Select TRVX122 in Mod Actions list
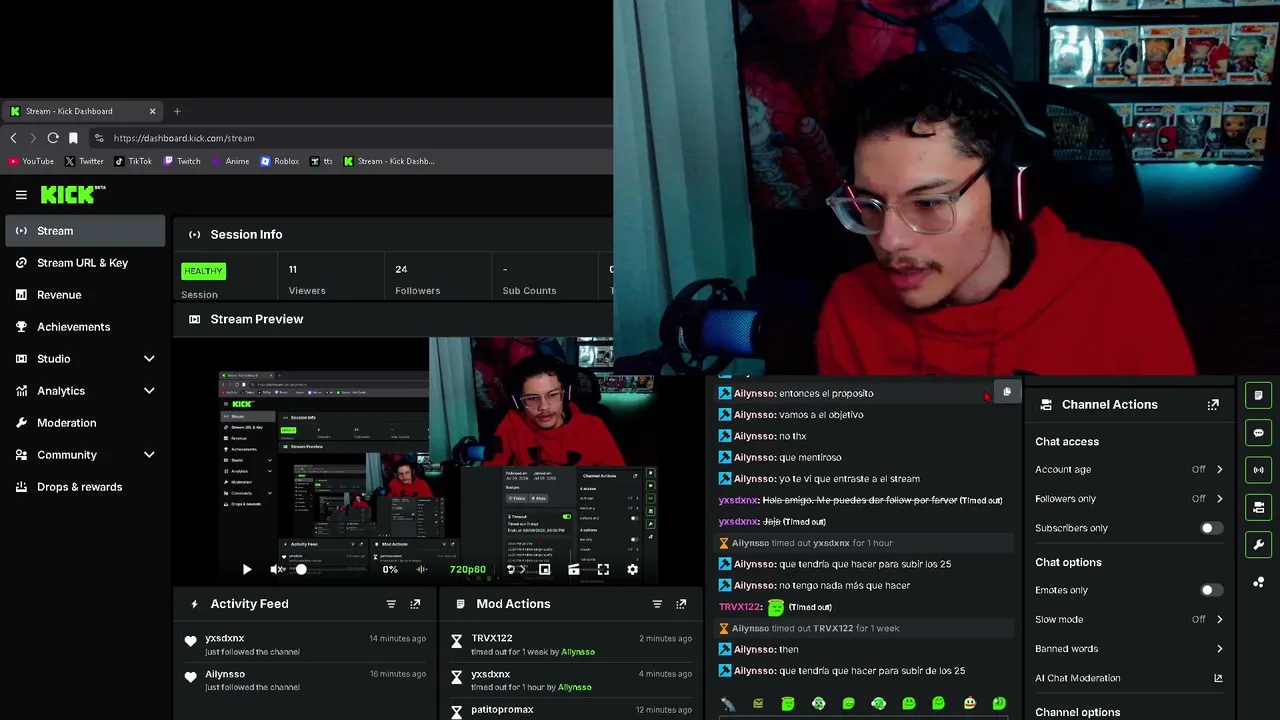This screenshot has width=1280, height=720. click(492, 638)
